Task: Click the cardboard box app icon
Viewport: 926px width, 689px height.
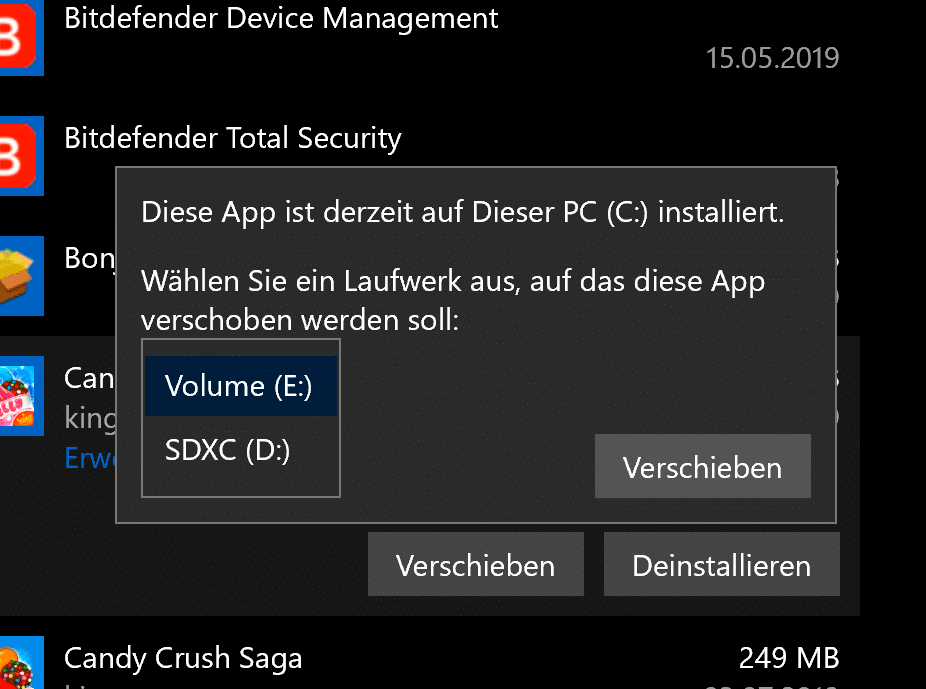Action: [21, 276]
